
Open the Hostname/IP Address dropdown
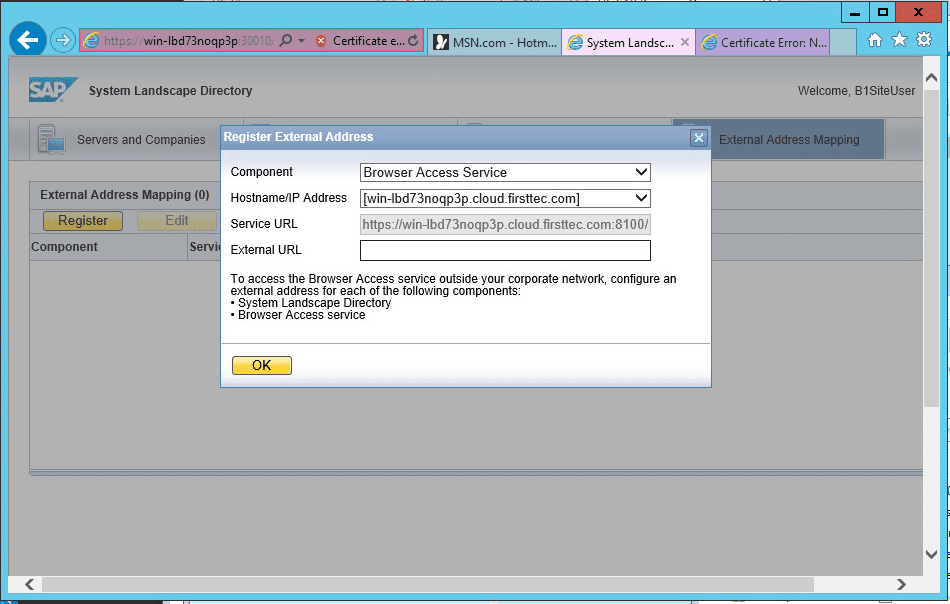click(x=643, y=198)
